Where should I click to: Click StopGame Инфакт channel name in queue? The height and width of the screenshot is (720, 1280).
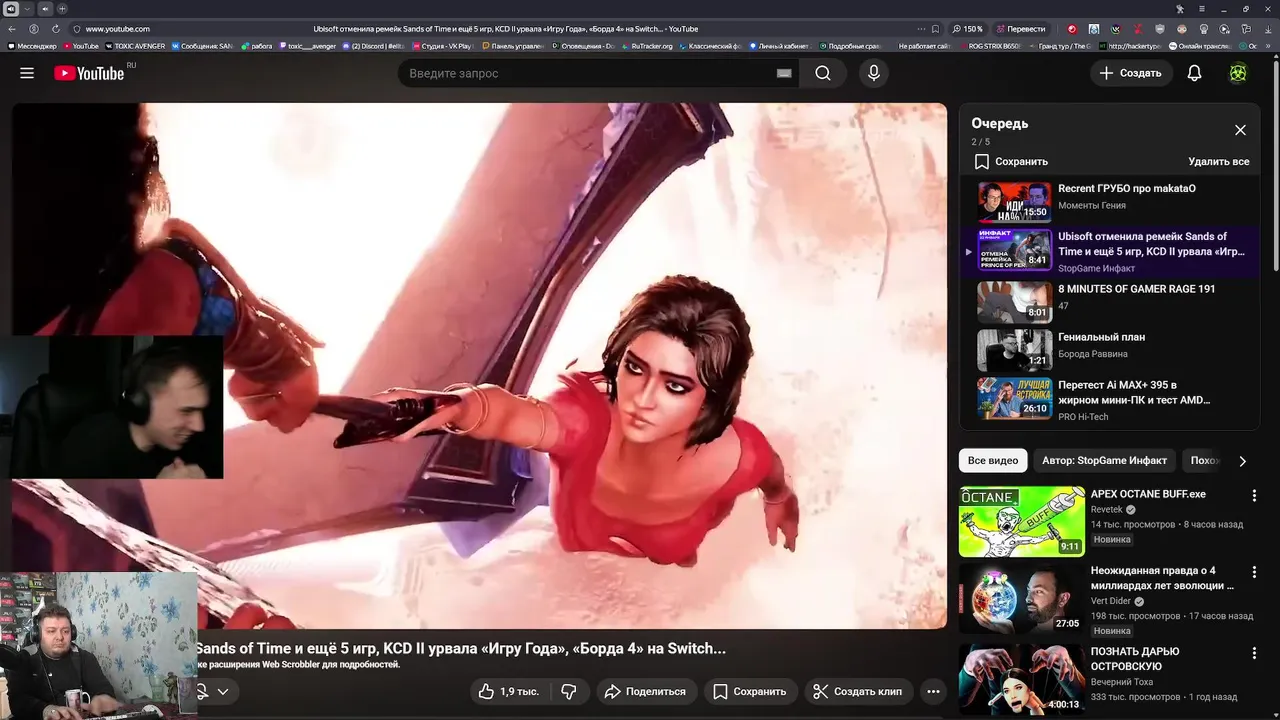[1096, 268]
